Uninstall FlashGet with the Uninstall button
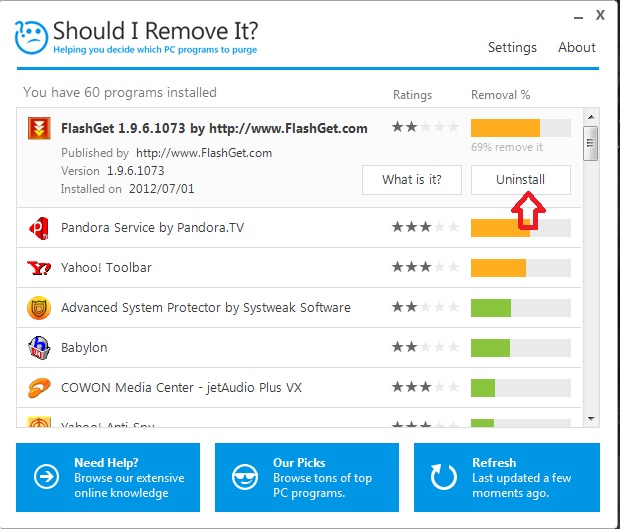This screenshot has width=620, height=529. 520,180
